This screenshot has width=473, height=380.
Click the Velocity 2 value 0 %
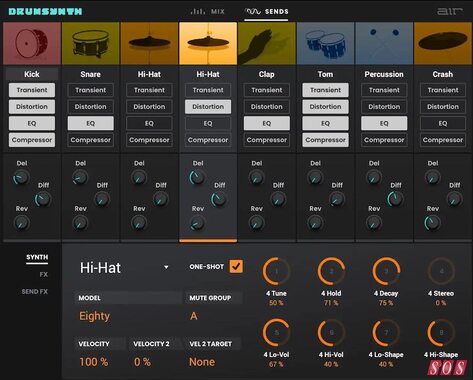[x=142, y=362]
